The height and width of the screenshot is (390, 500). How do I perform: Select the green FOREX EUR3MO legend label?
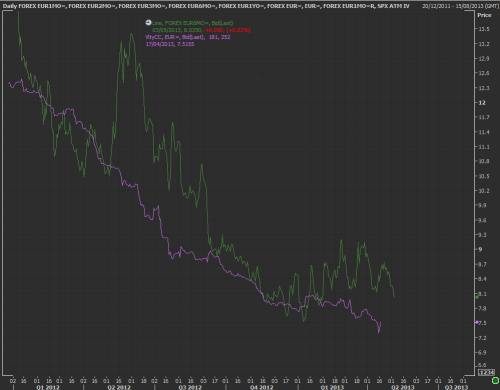coord(192,23)
